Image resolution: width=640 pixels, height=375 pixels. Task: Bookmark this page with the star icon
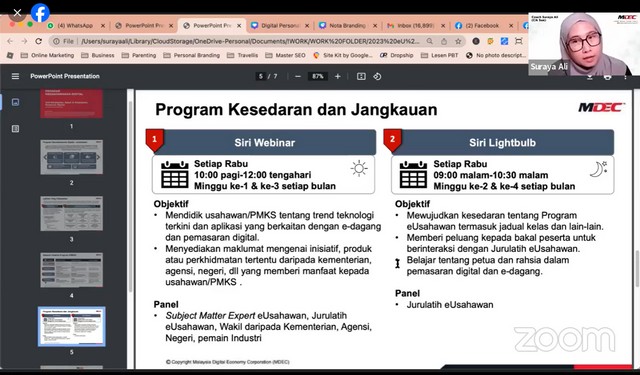(458, 41)
